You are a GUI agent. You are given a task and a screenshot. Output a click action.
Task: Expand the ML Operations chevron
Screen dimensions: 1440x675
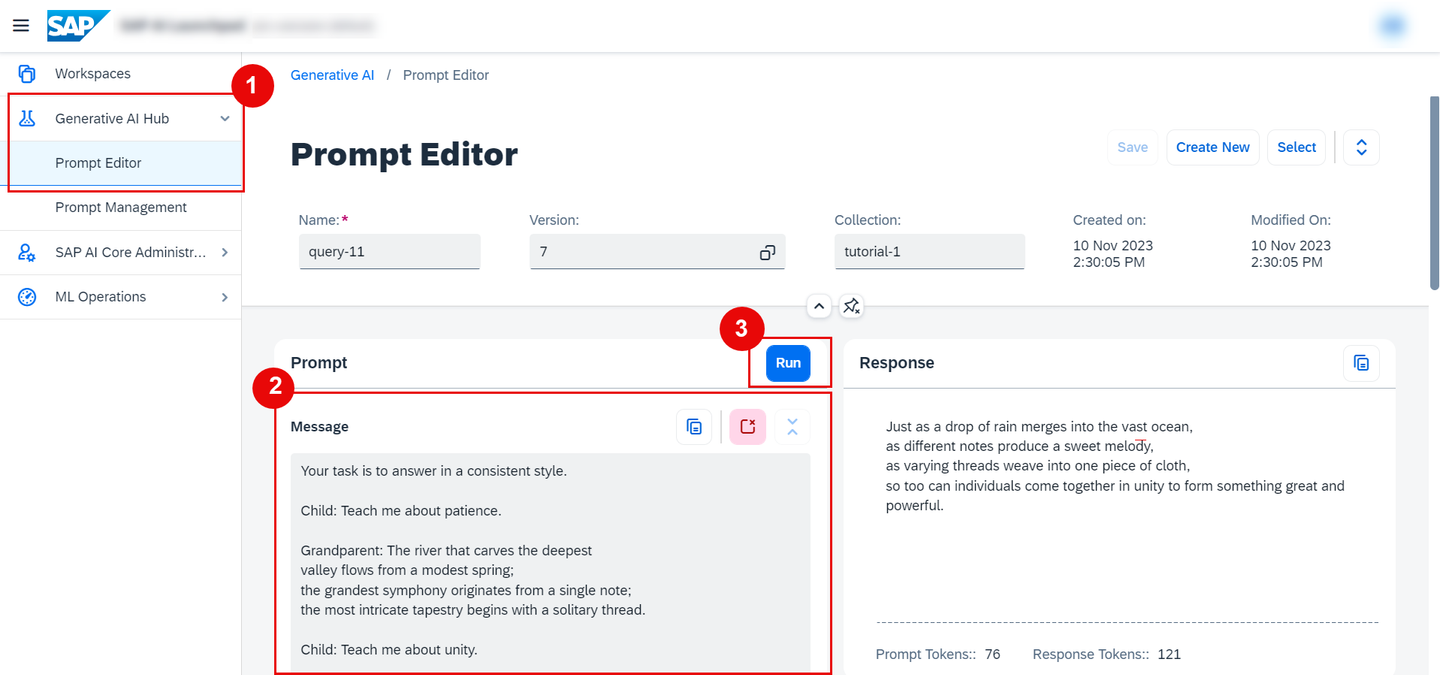tap(225, 297)
